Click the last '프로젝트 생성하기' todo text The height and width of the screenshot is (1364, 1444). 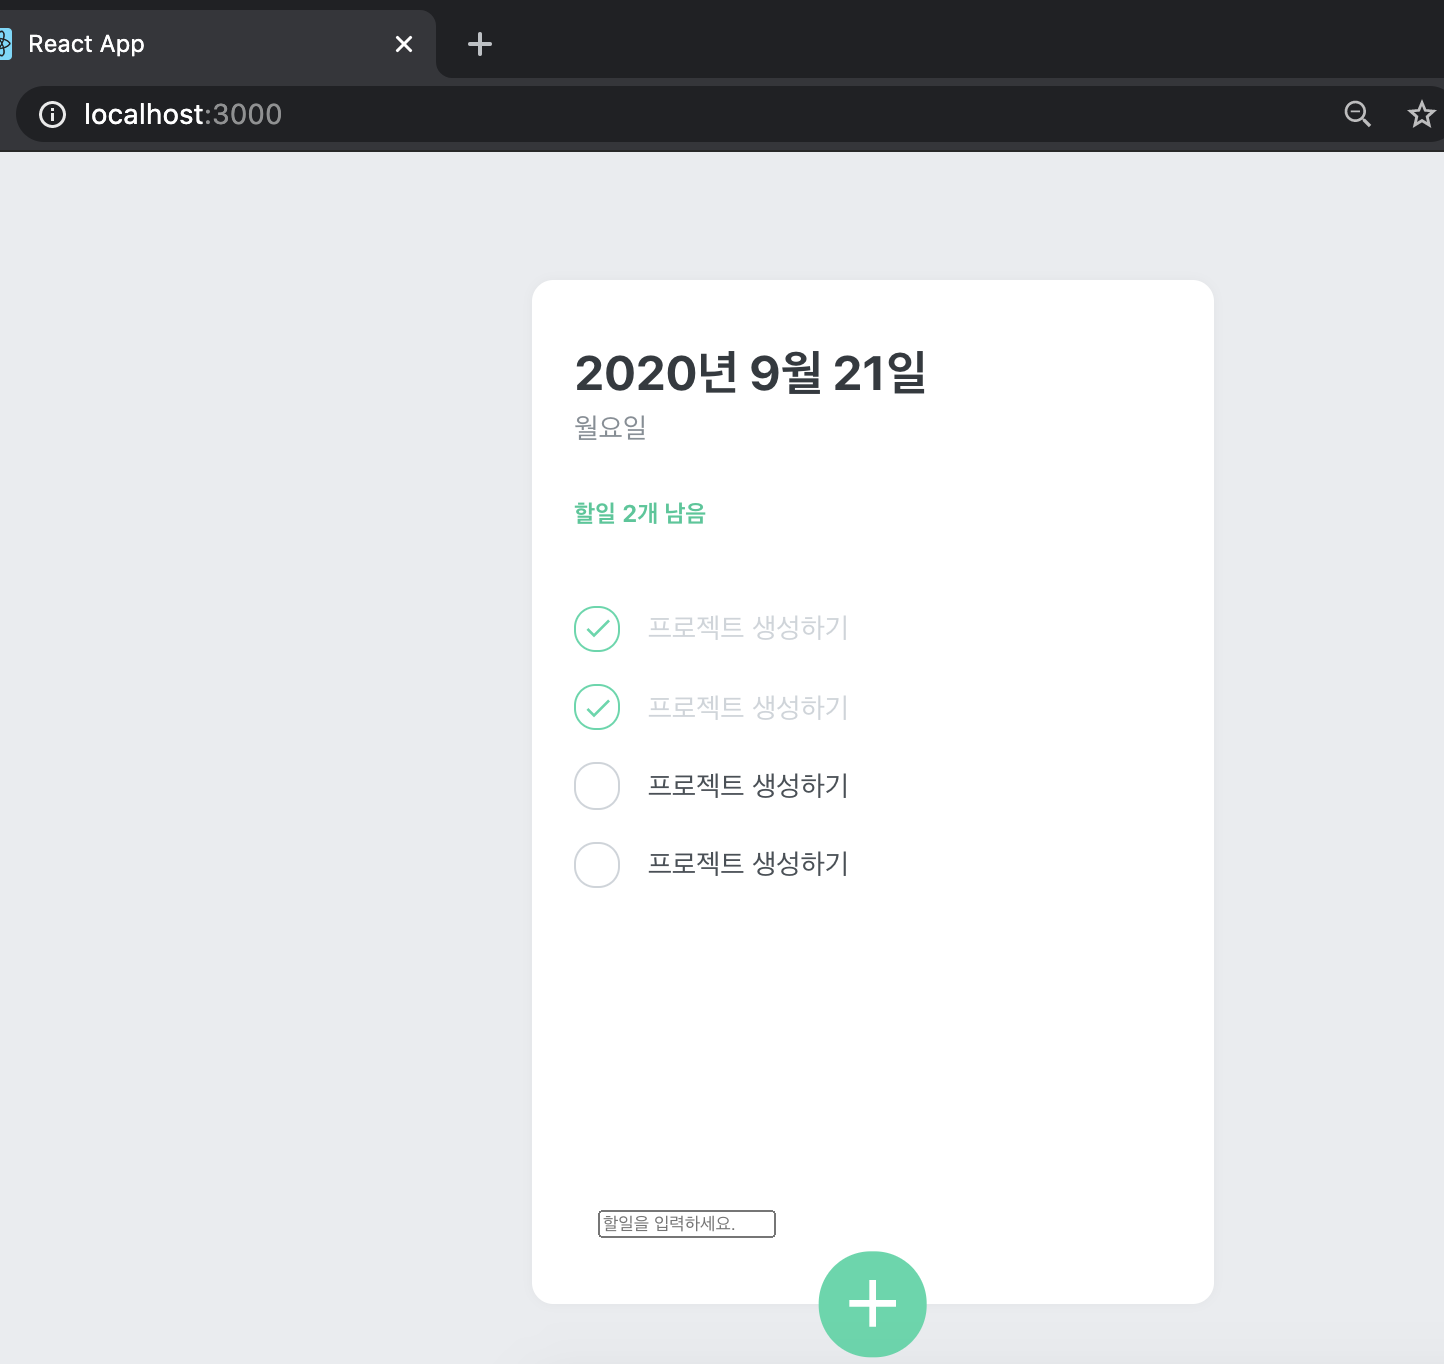pos(748,864)
